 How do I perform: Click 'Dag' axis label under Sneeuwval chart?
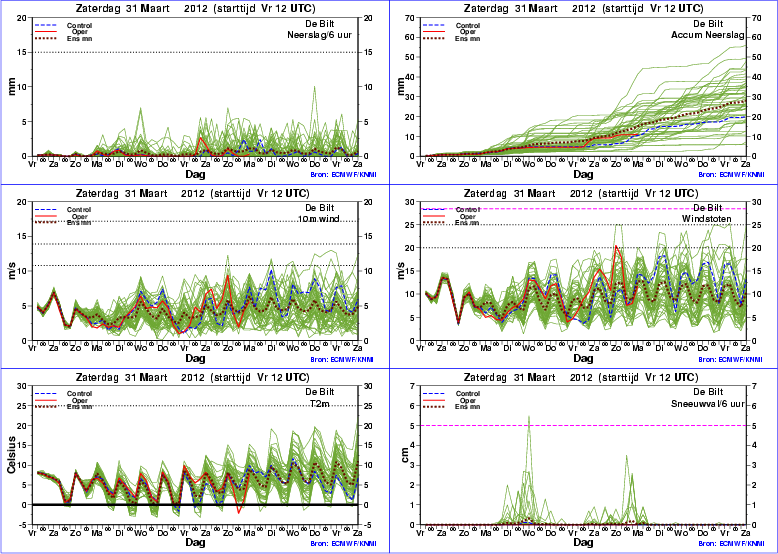583,543
